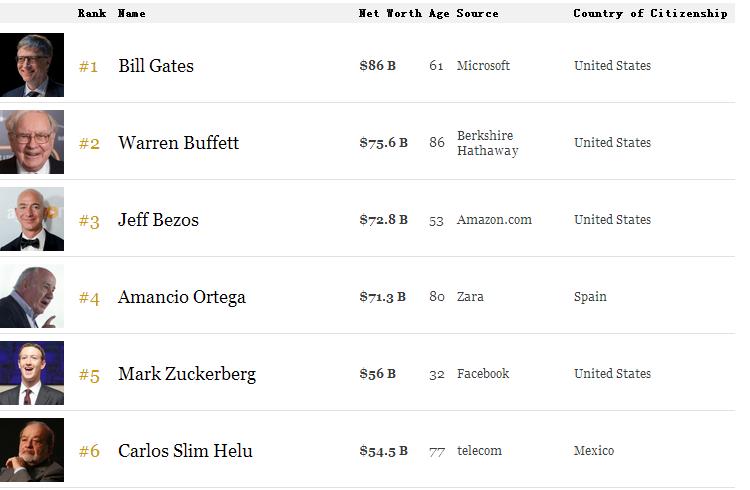Select the Amancio Ortega name
The height and width of the screenshot is (490, 750).
click(181, 297)
